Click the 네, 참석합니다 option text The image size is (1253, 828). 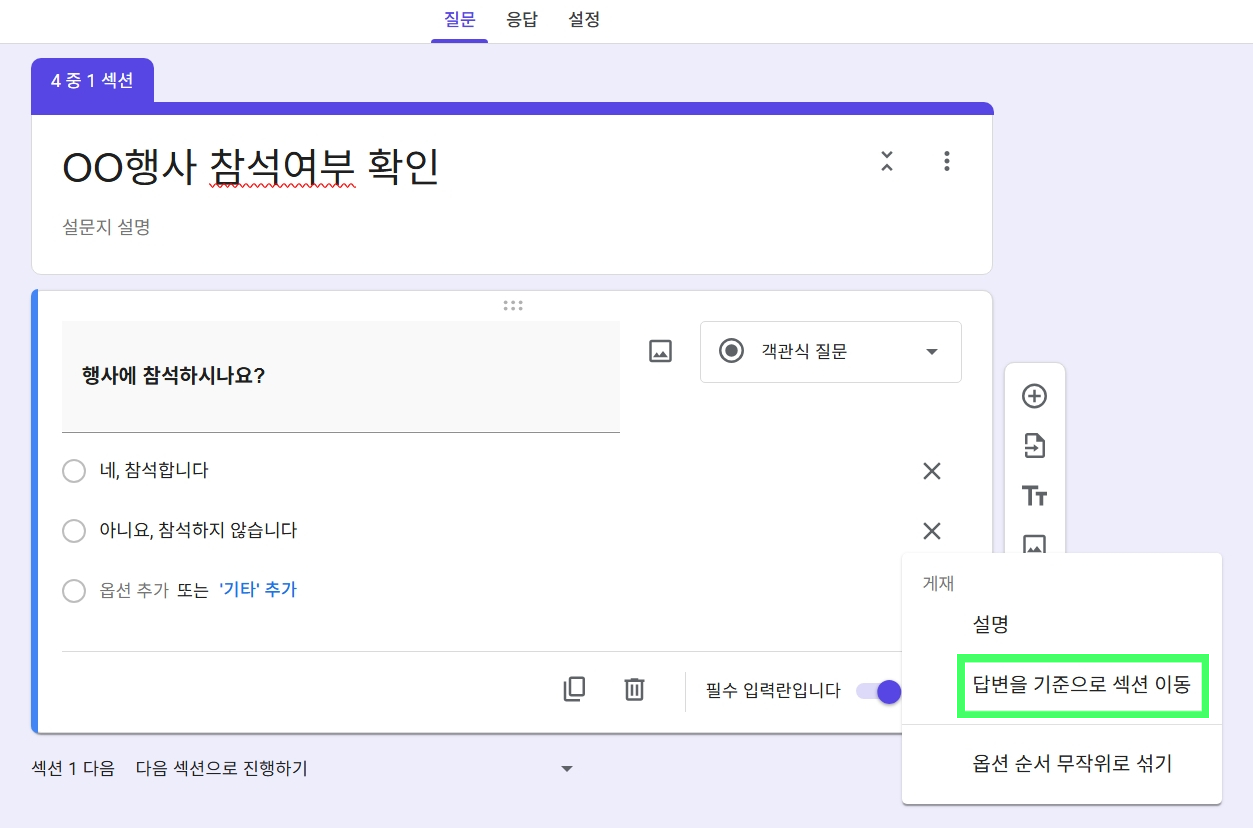pyautogui.click(x=154, y=470)
